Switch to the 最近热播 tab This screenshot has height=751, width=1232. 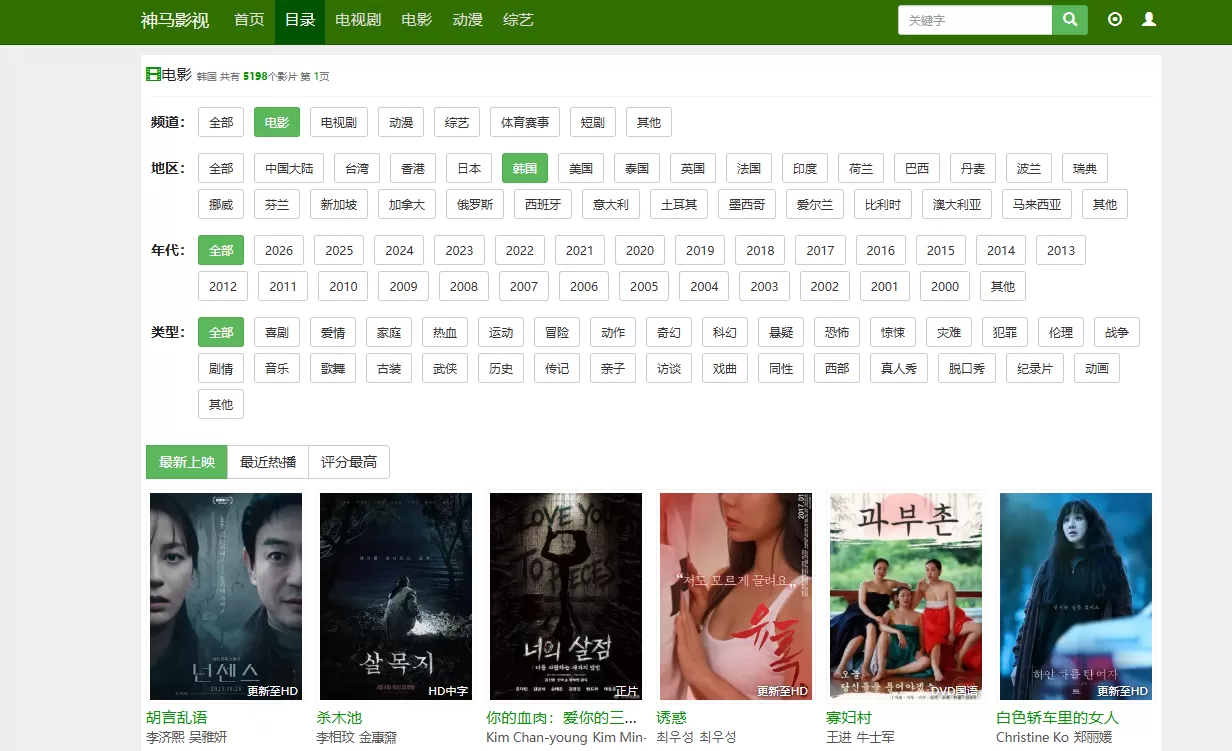(x=268, y=462)
